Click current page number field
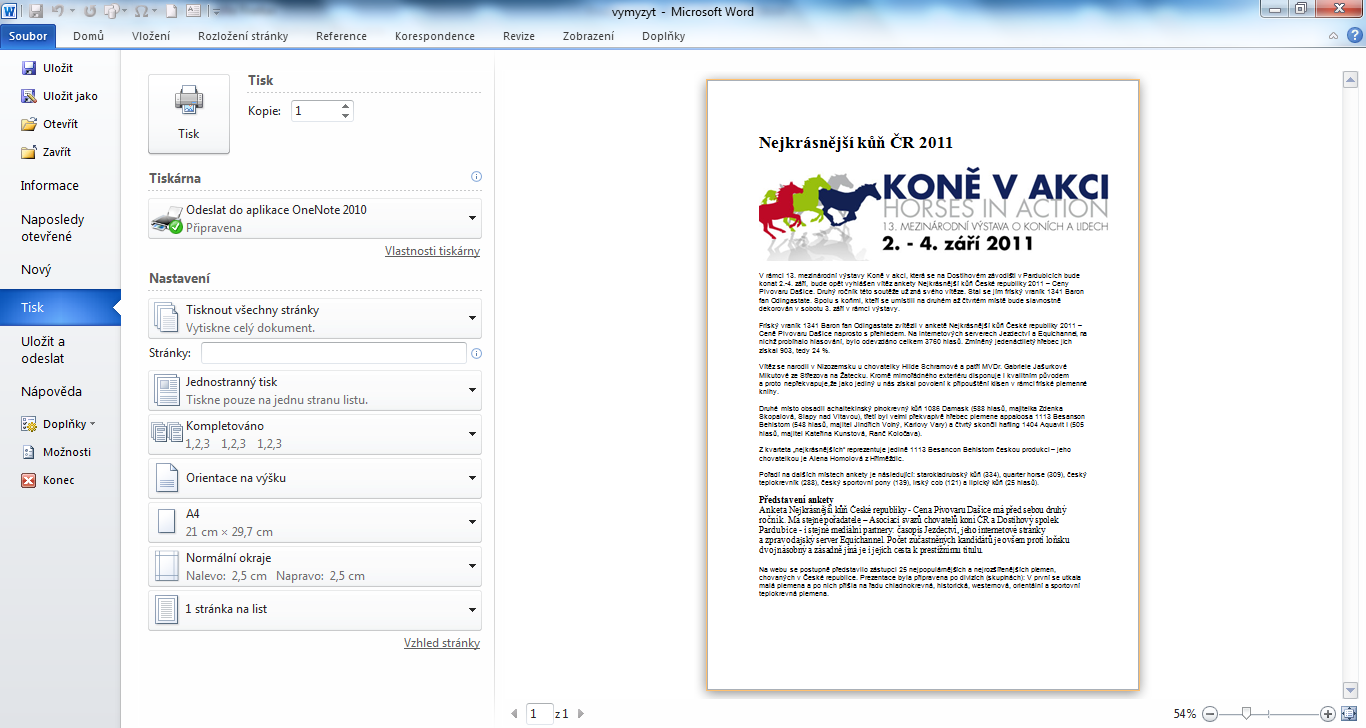This screenshot has height=728, width=1366. point(540,714)
